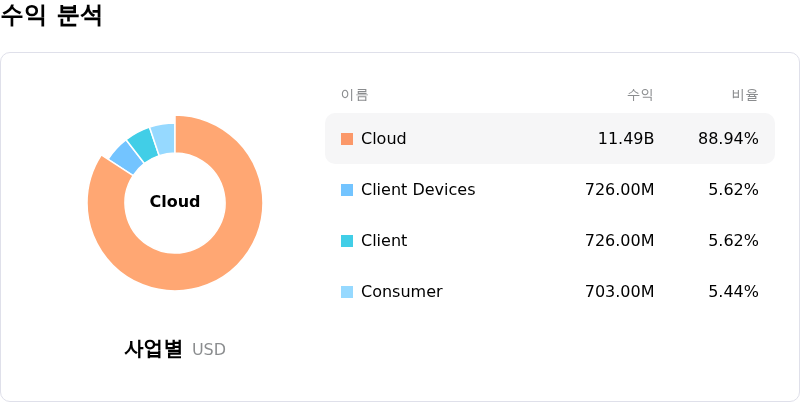The height and width of the screenshot is (402, 800).
Task: Click the 703.00M revenue value
Action: 619,292
